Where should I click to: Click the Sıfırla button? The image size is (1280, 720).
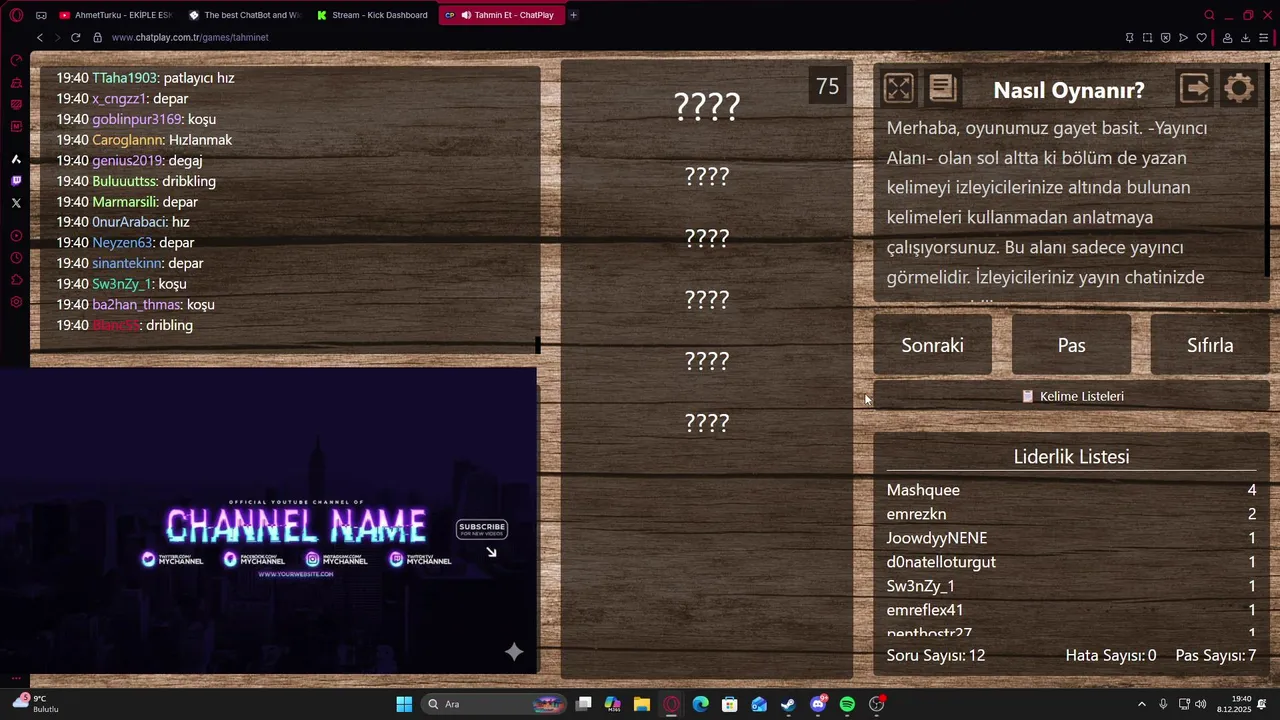coord(1210,345)
